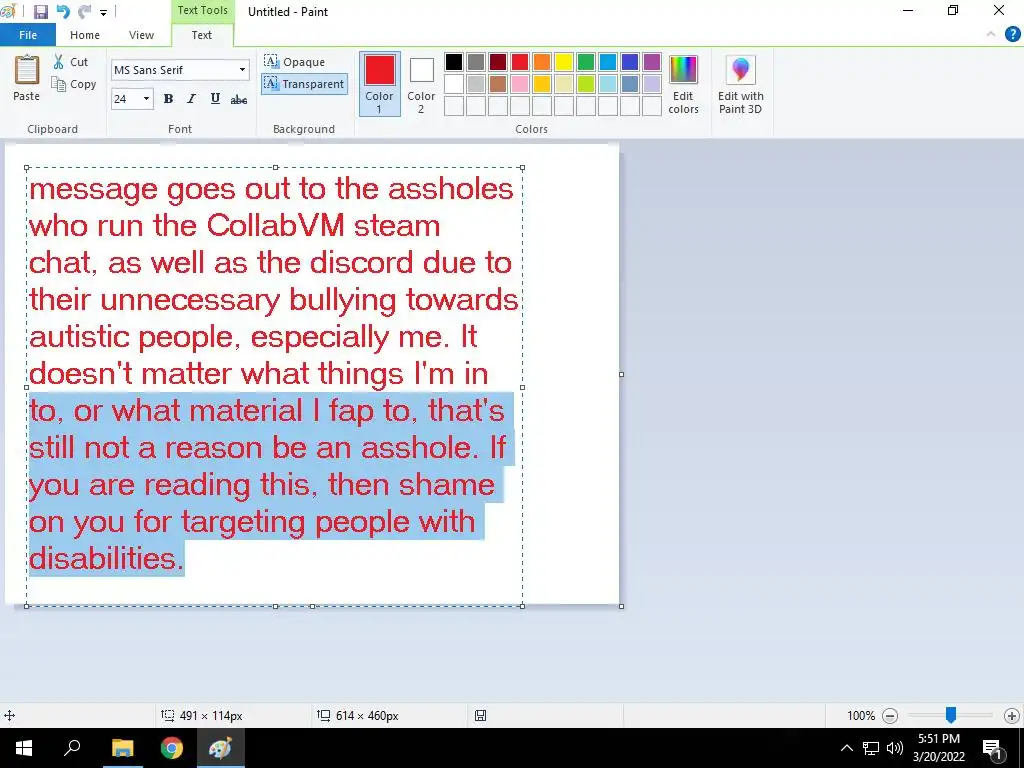The height and width of the screenshot is (768, 1024).
Task: Switch to the View ribbon tab
Action: 141,35
